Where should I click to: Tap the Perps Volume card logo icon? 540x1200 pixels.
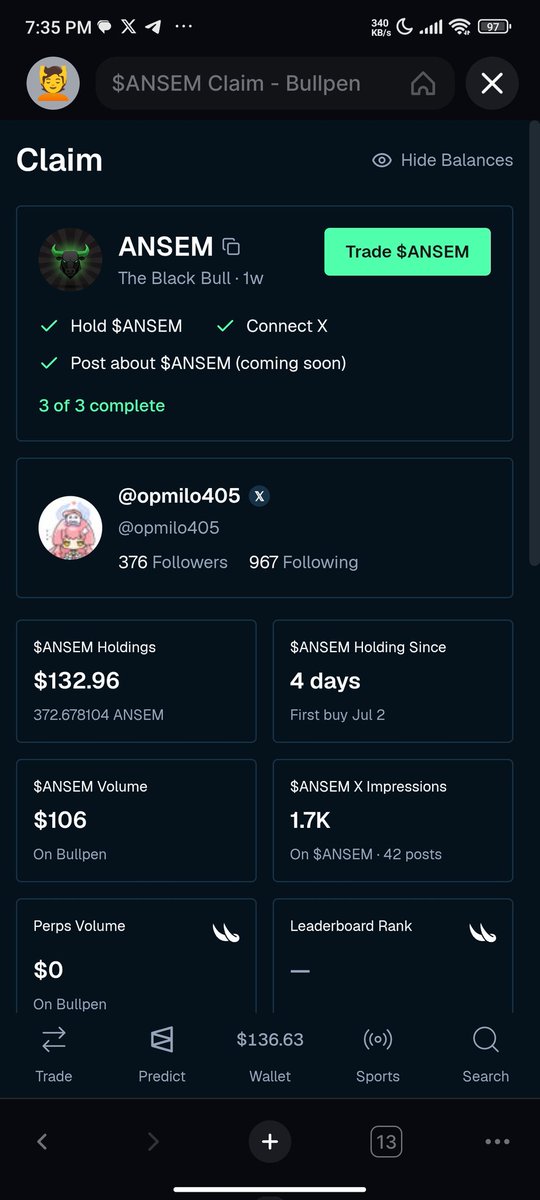pyautogui.click(x=226, y=934)
